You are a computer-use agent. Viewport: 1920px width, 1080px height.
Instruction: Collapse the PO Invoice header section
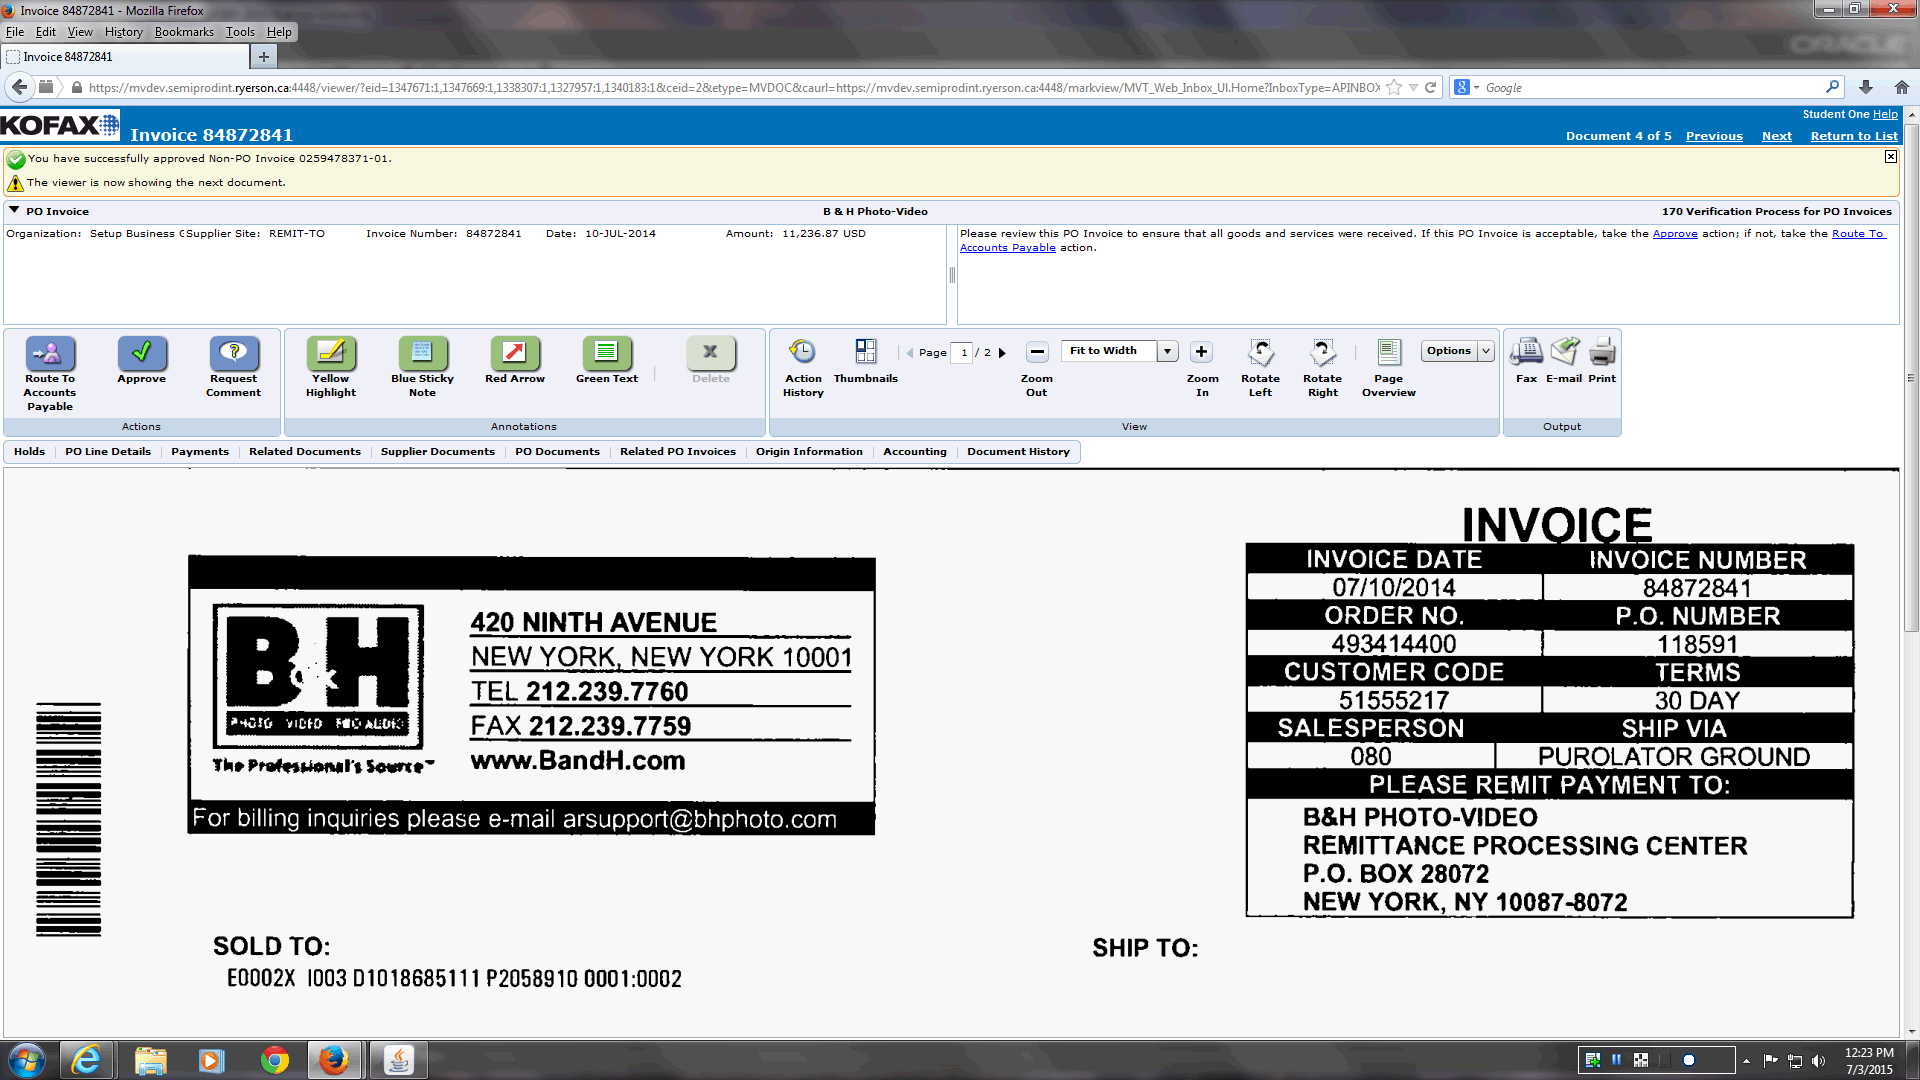click(14, 211)
